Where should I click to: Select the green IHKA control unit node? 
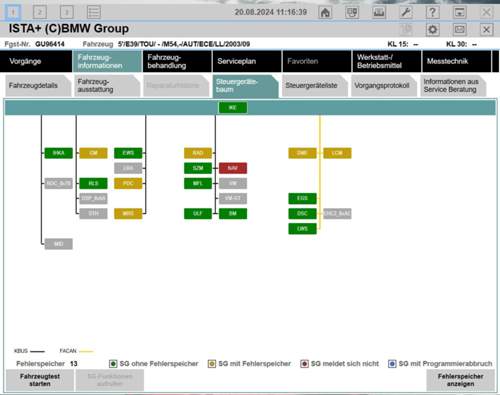pyautogui.click(x=58, y=153)
